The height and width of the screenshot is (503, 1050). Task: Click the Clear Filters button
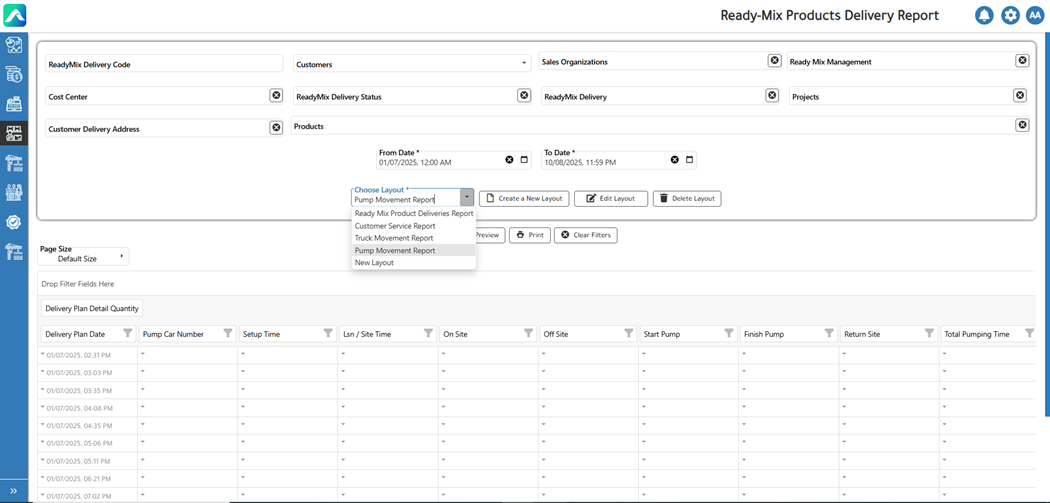tap(585, 235)
